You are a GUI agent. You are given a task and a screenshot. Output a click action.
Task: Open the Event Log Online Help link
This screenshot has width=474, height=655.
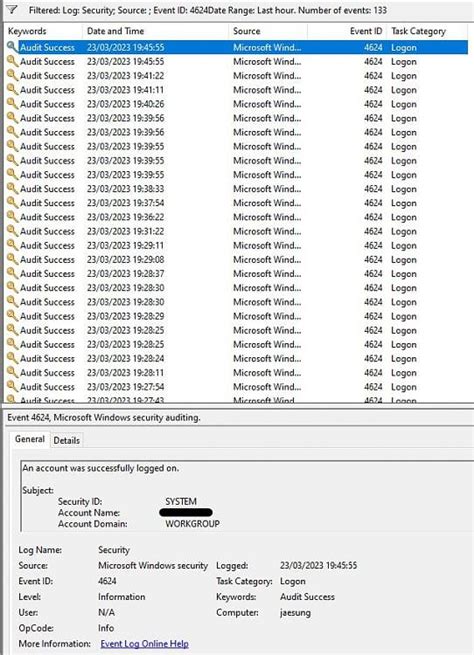144,644
